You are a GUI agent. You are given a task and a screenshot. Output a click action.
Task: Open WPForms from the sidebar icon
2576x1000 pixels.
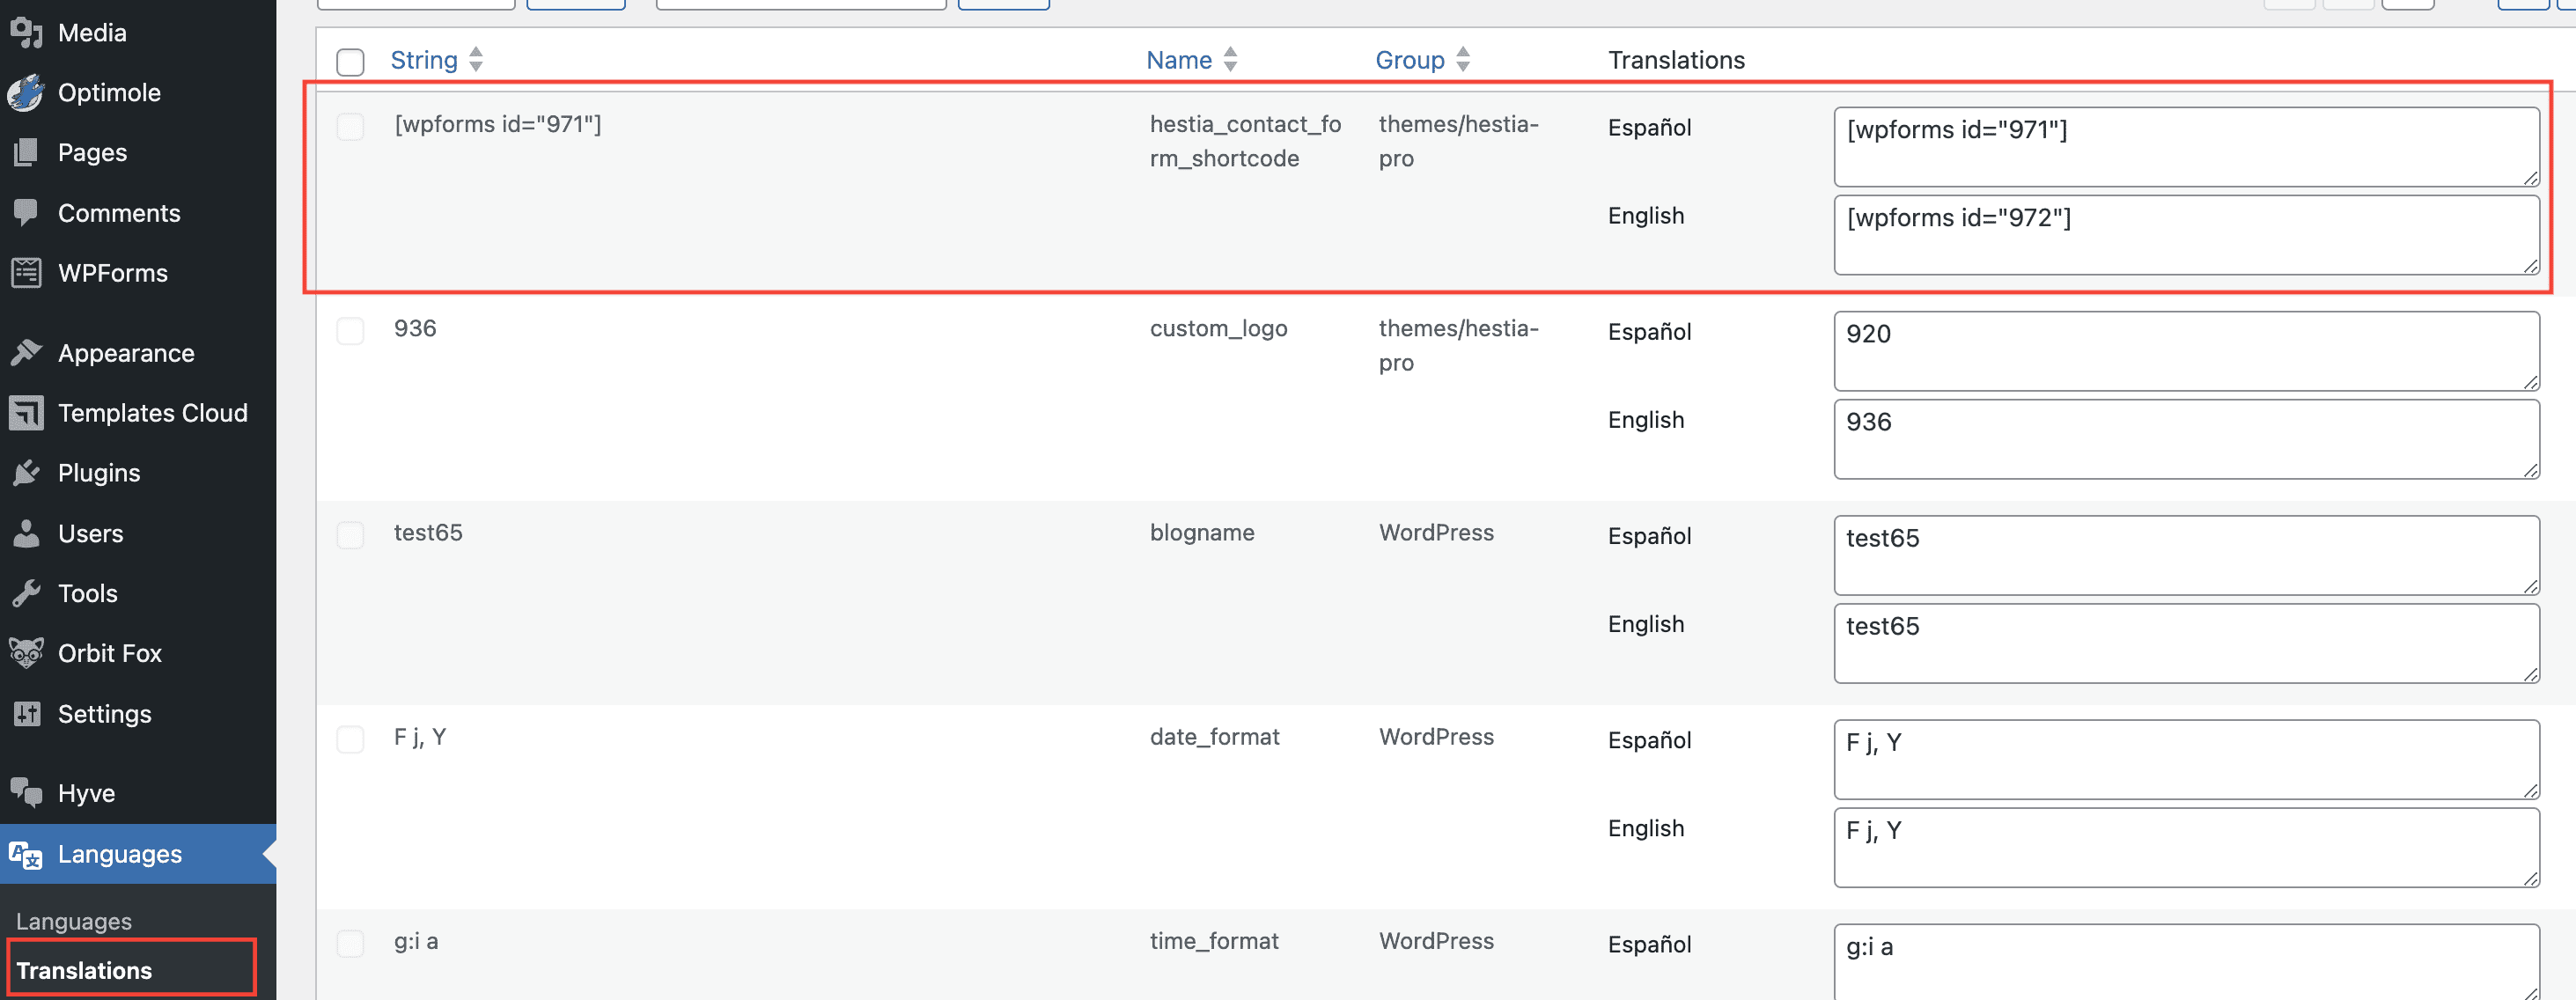pos(26,272)
